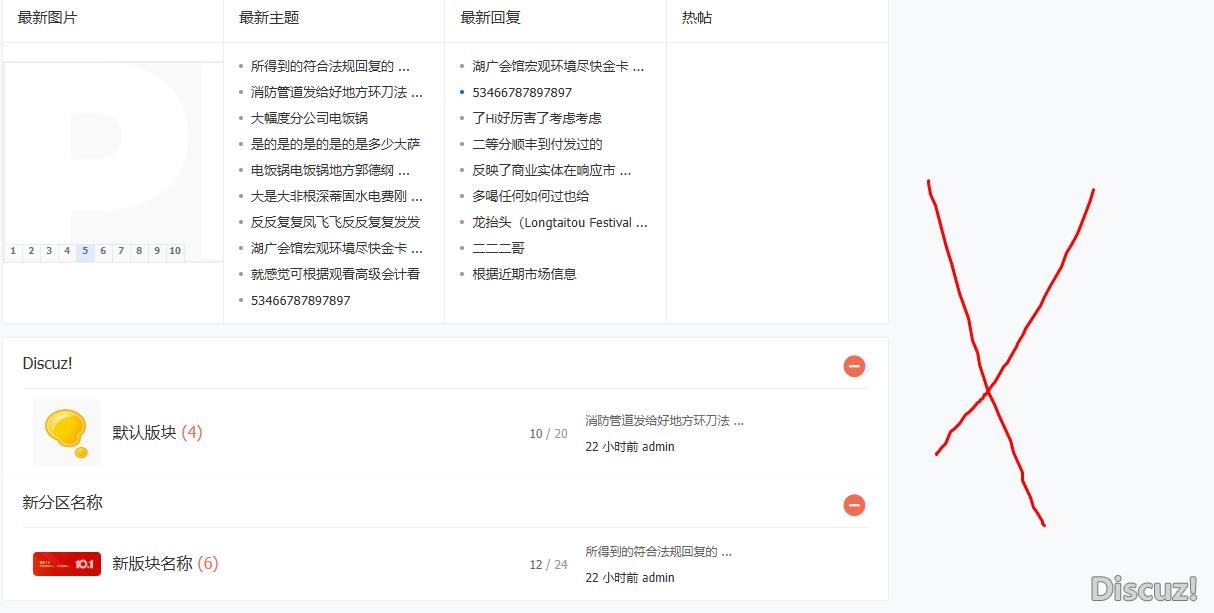1214x613 pixels.
Task: Click admin in 新版块名称 last post
Action: [x=658, y=578]
